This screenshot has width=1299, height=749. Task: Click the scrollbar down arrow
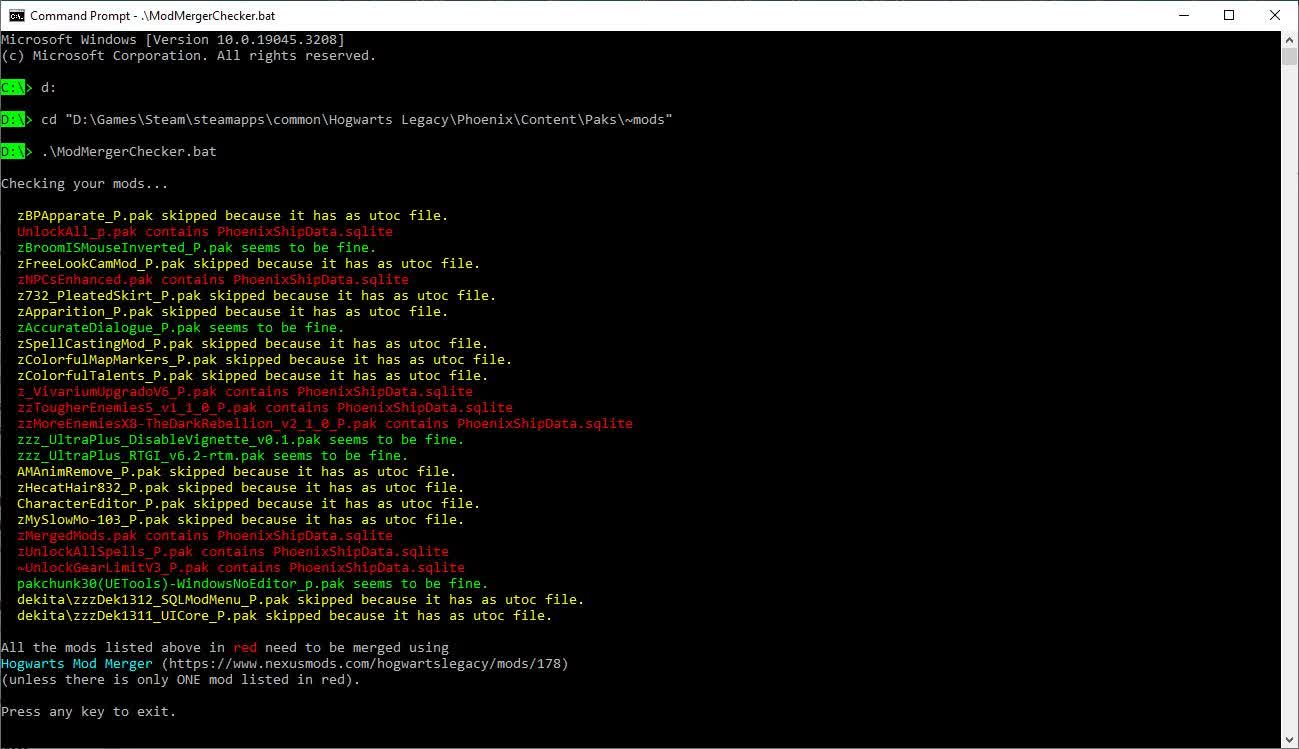point(1290,740)
